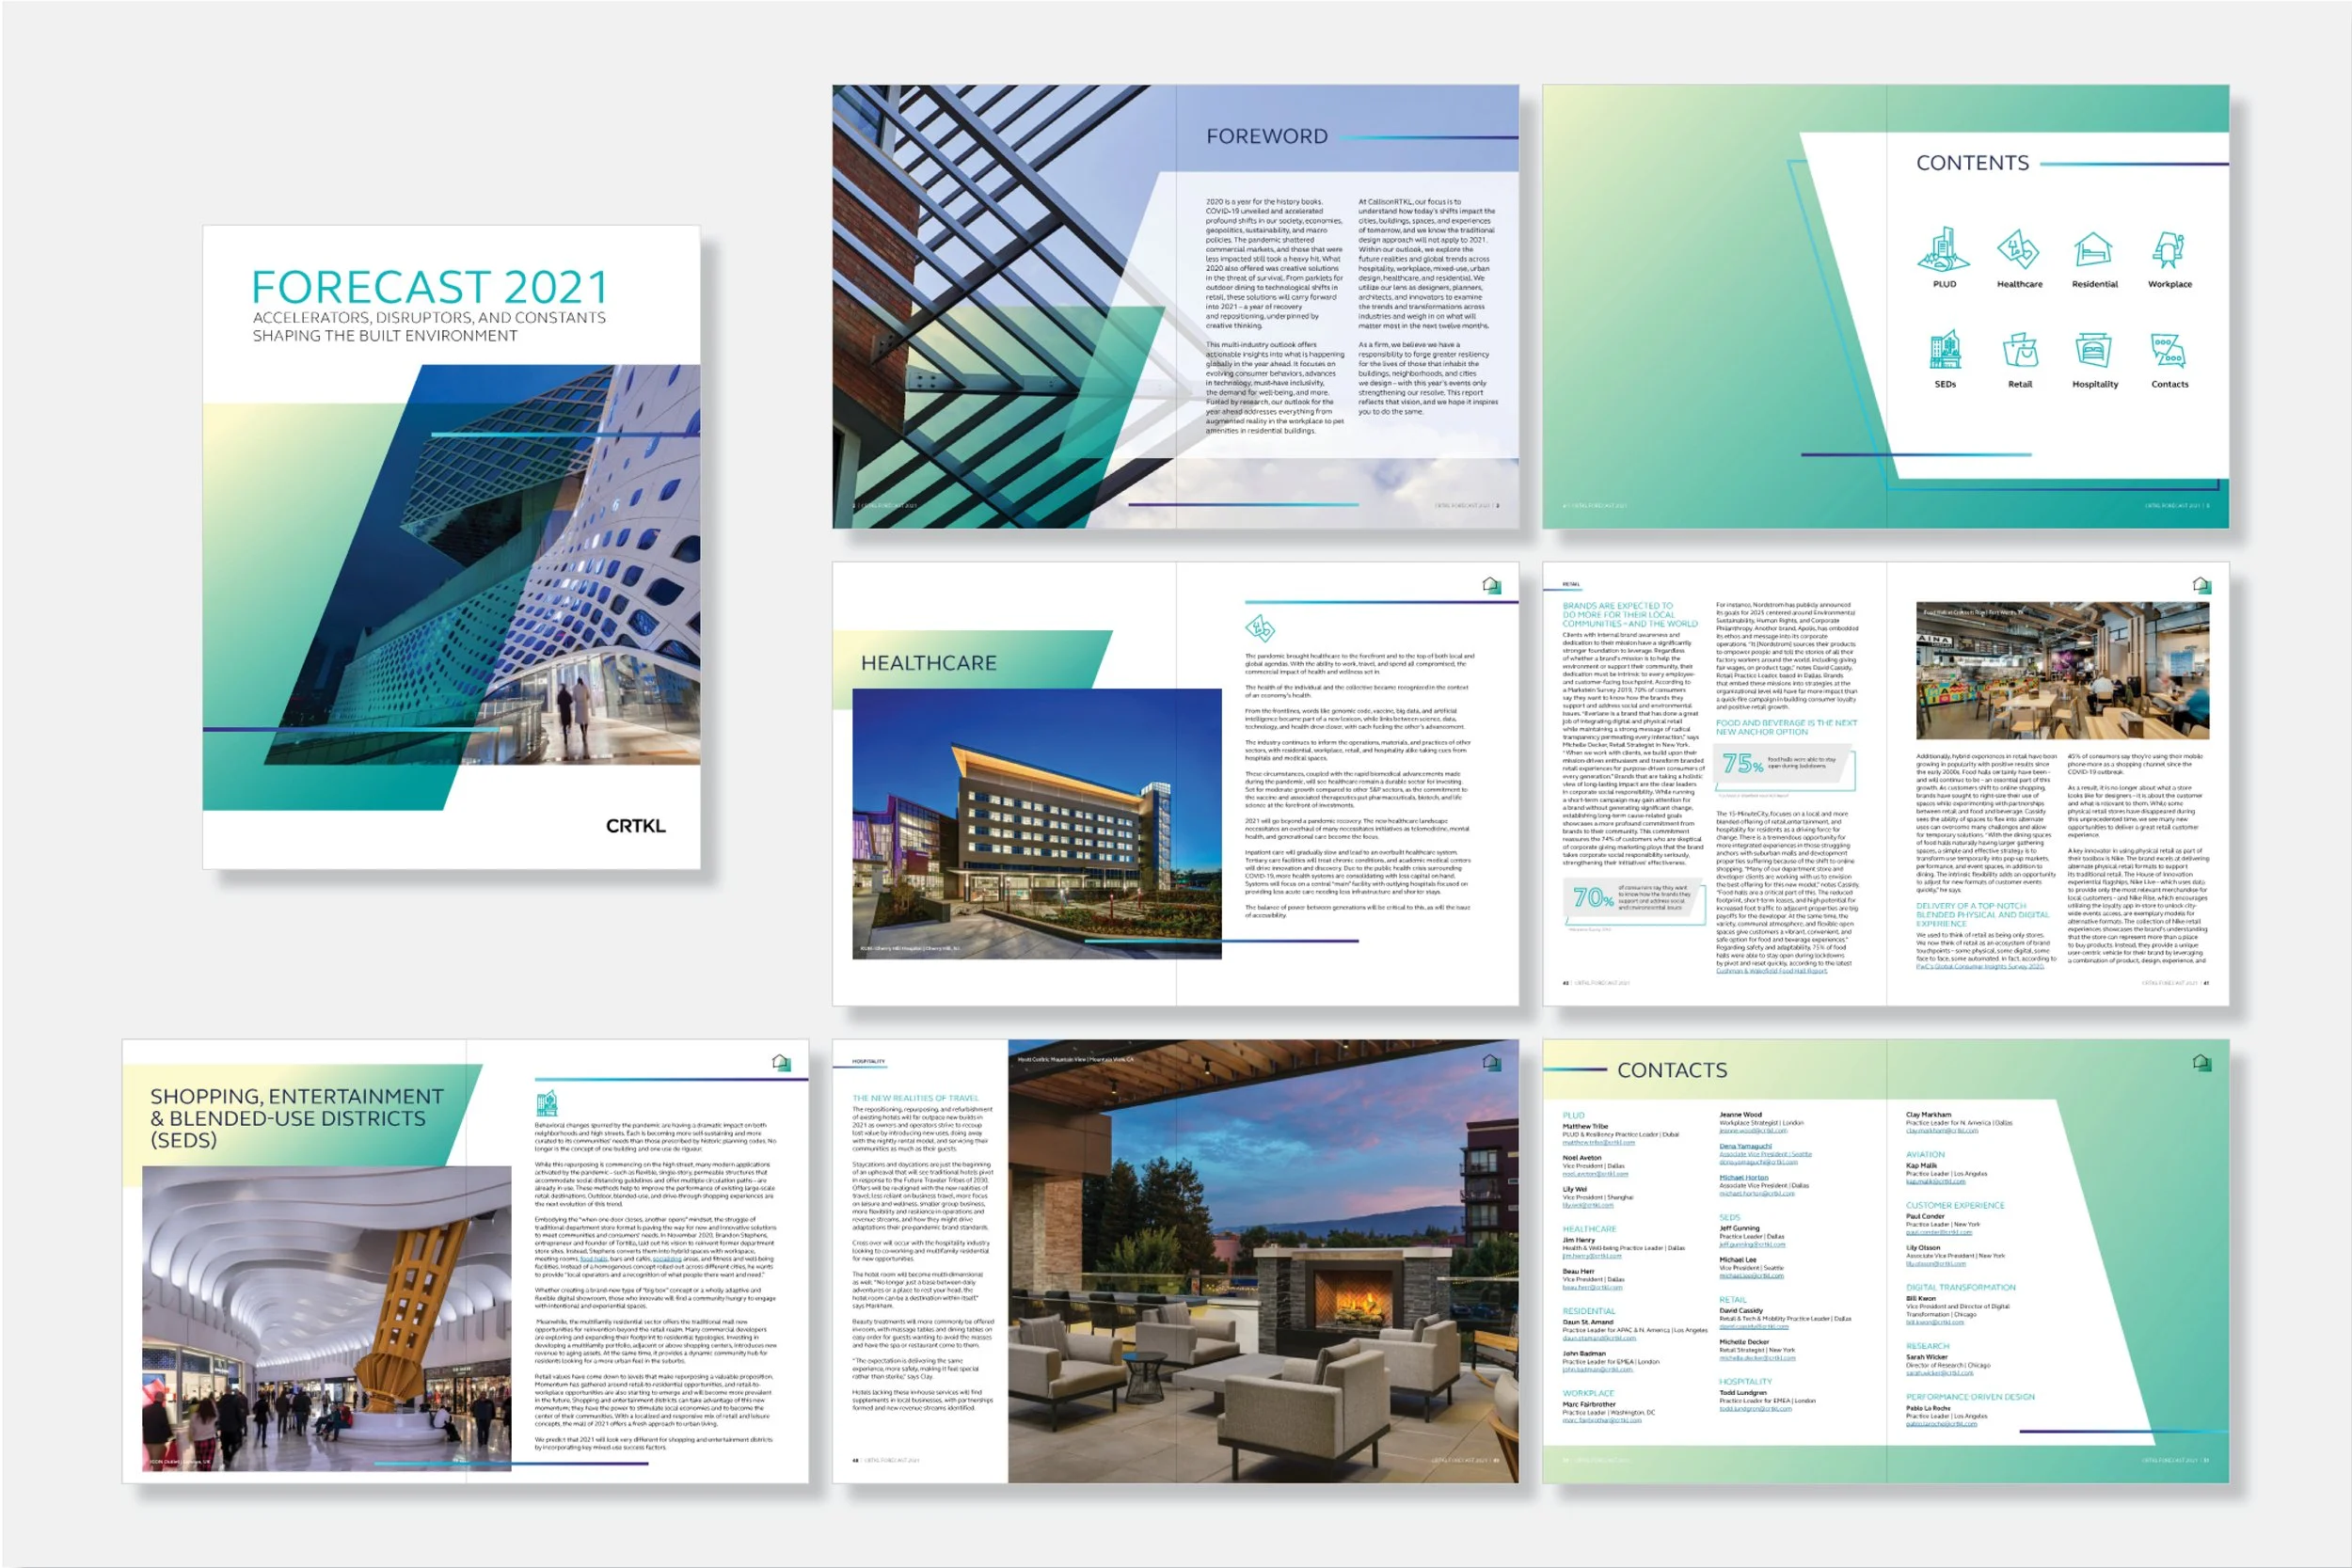Open the Contacts speech-bubble icon in Contents
The image size is (2352, 1568).
coord(2168,350)
